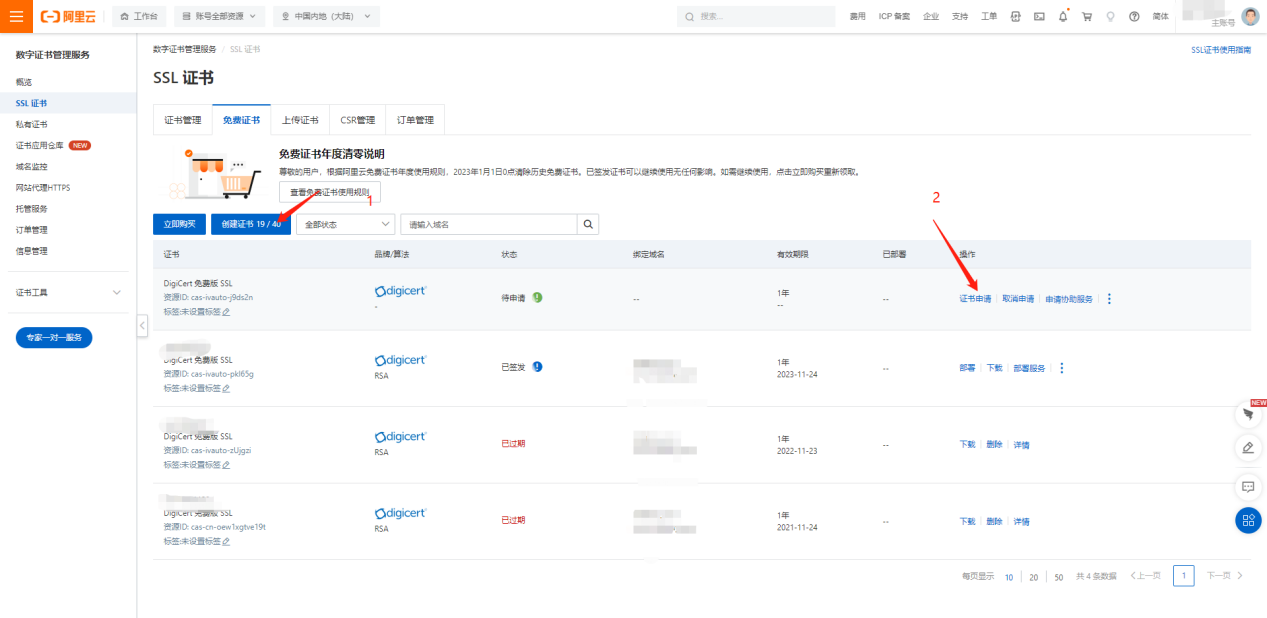Image resolution: width=1267 pixels, height=618 pixels.
Task: Open user avatar menu
Action: (x=1251, y=17)
